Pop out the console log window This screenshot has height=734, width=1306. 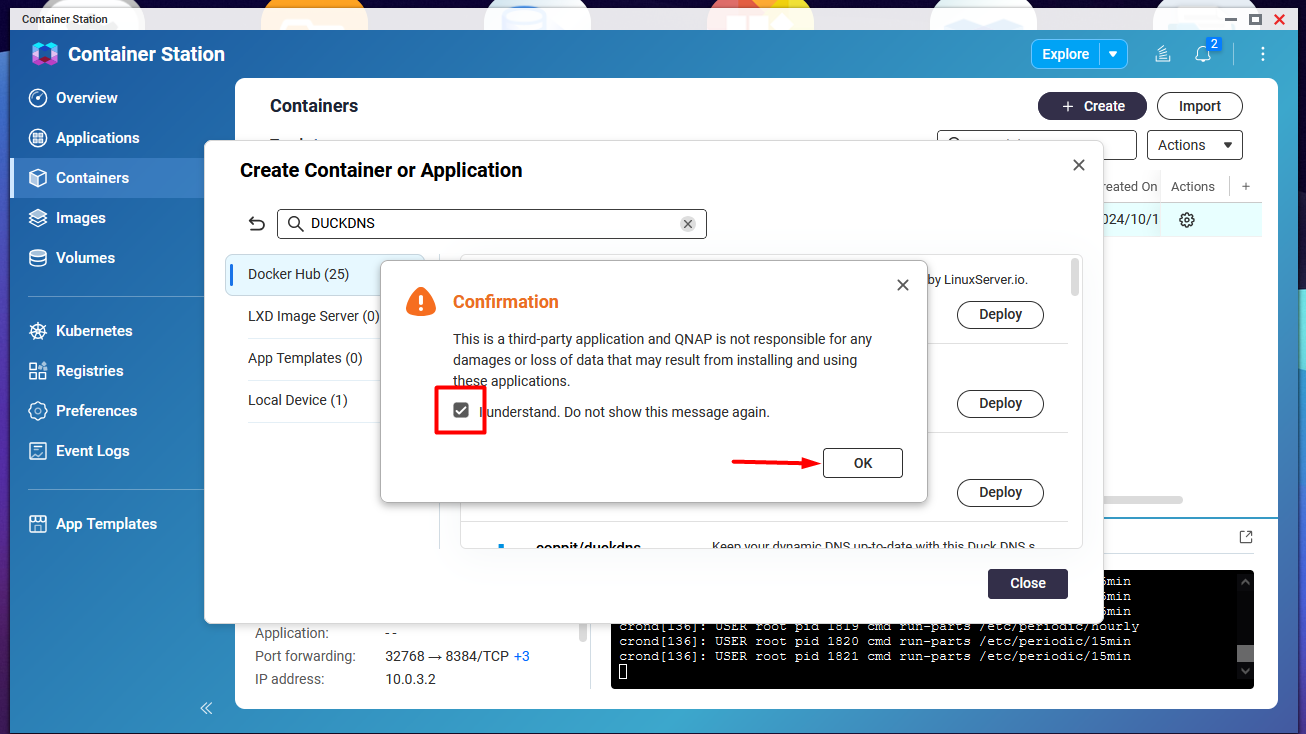click(x=1245, y=537)
